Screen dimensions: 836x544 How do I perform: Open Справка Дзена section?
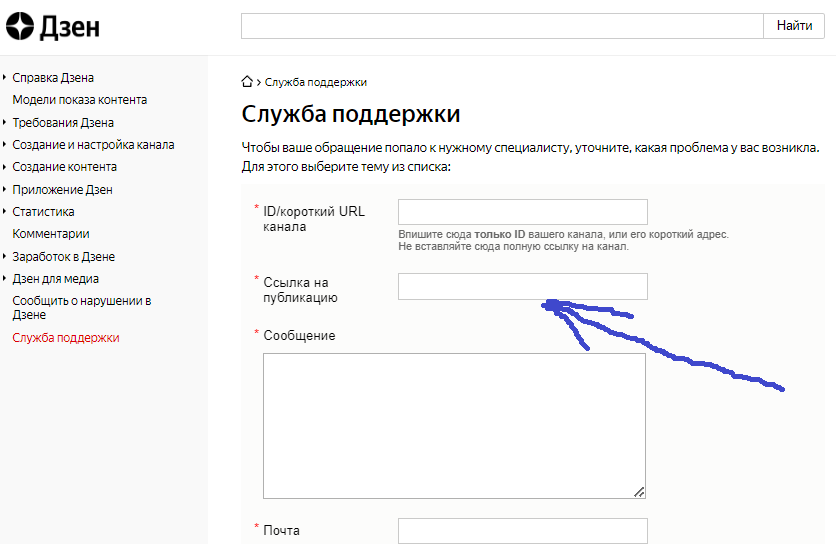53,78
